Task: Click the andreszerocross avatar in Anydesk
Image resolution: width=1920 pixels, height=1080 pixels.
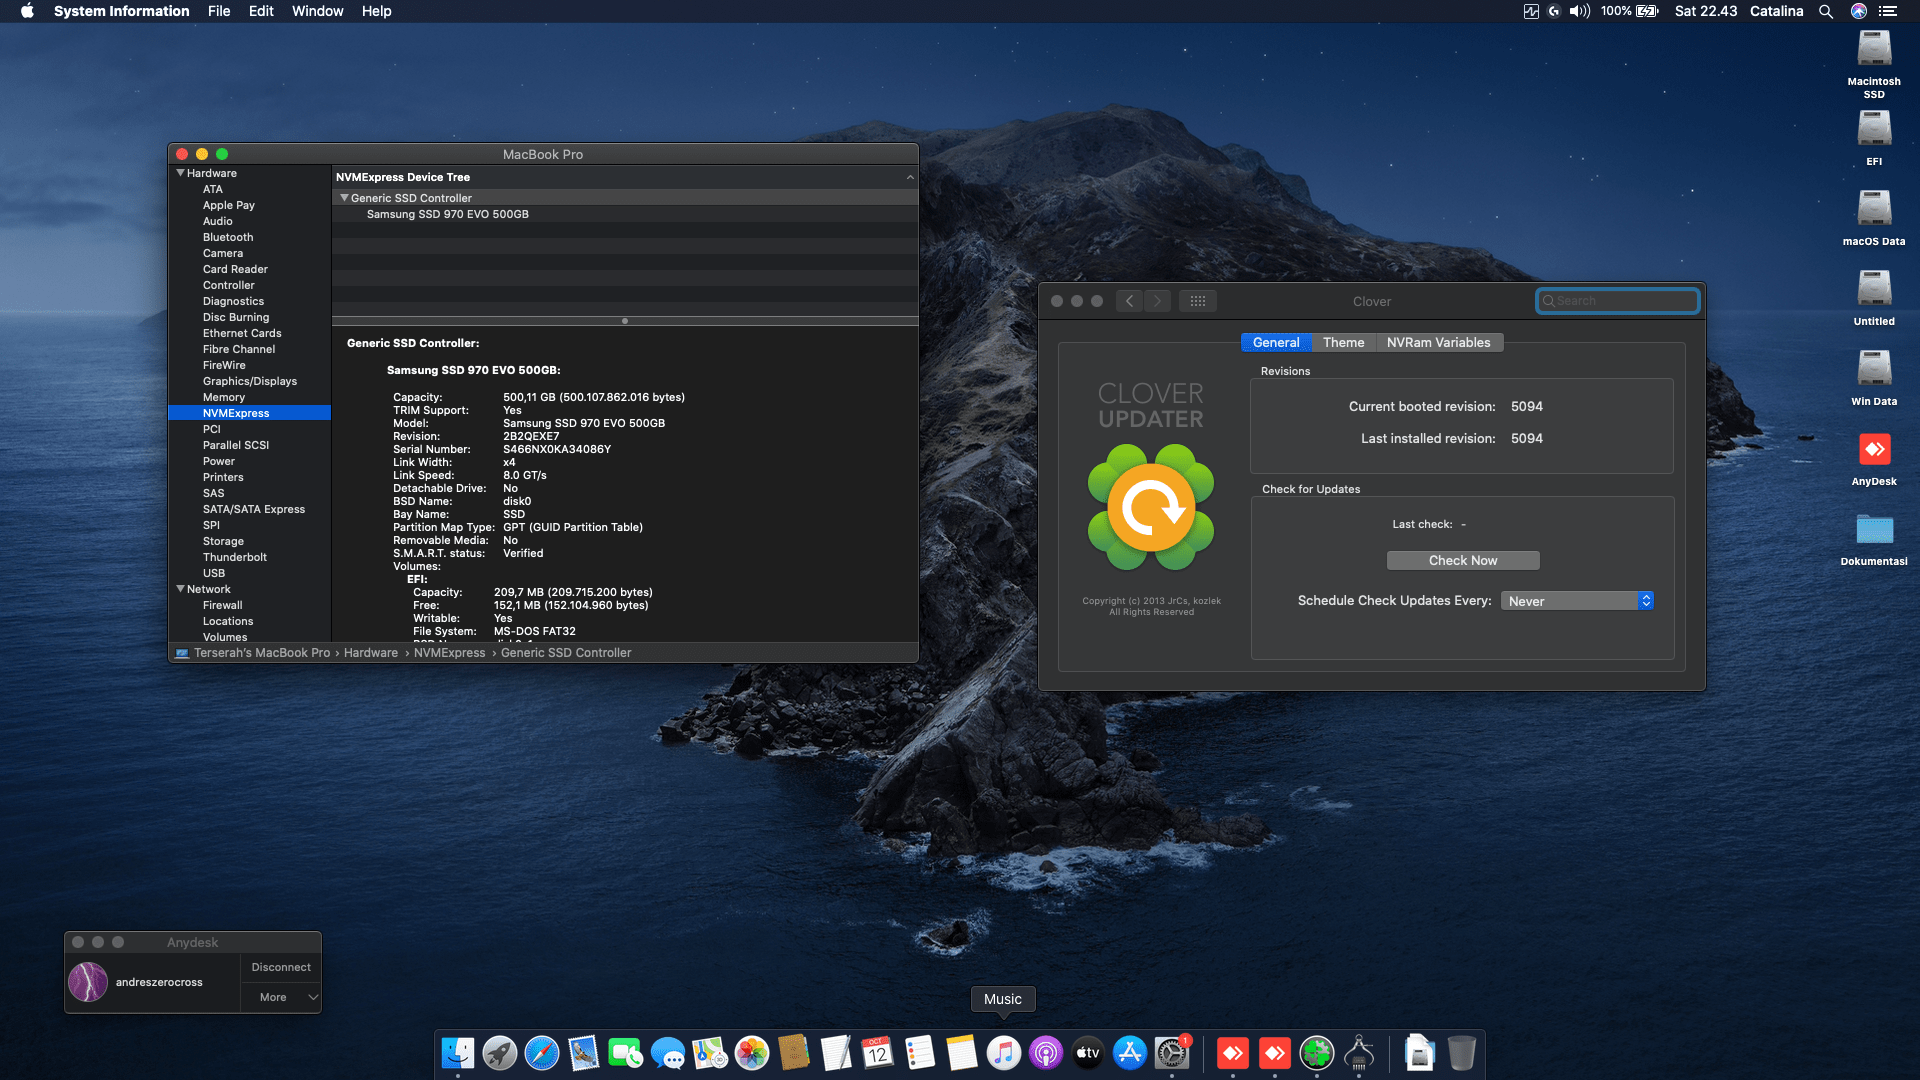Action: [x=88, y=982]
